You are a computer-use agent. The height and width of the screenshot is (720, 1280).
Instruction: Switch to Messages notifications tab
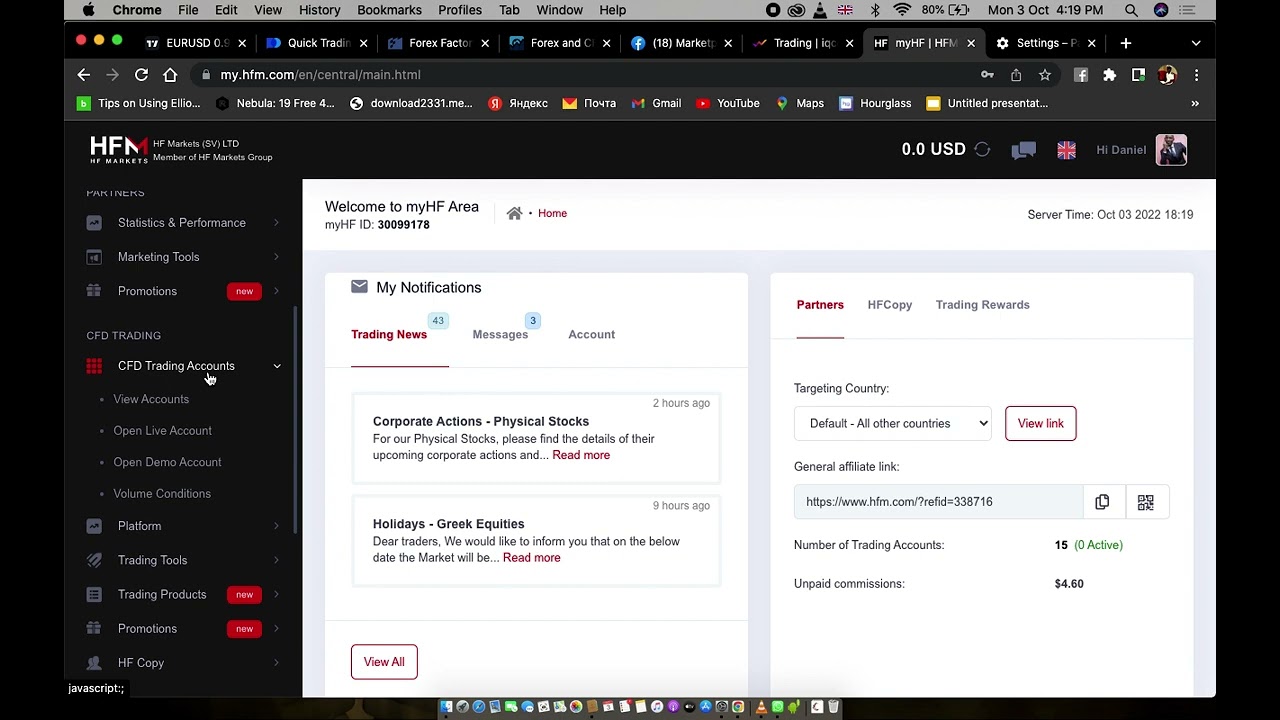click(500, 334)
